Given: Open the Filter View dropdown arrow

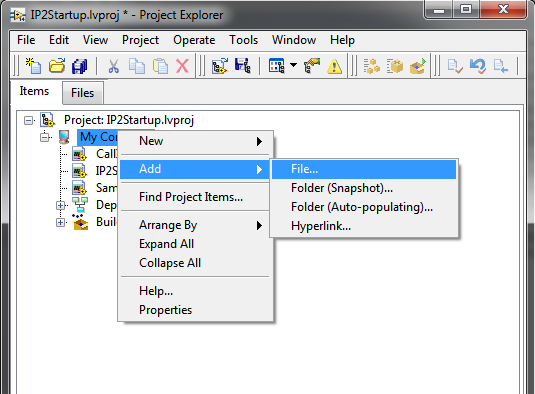Looking at the screenshot, I should [293, 64].
